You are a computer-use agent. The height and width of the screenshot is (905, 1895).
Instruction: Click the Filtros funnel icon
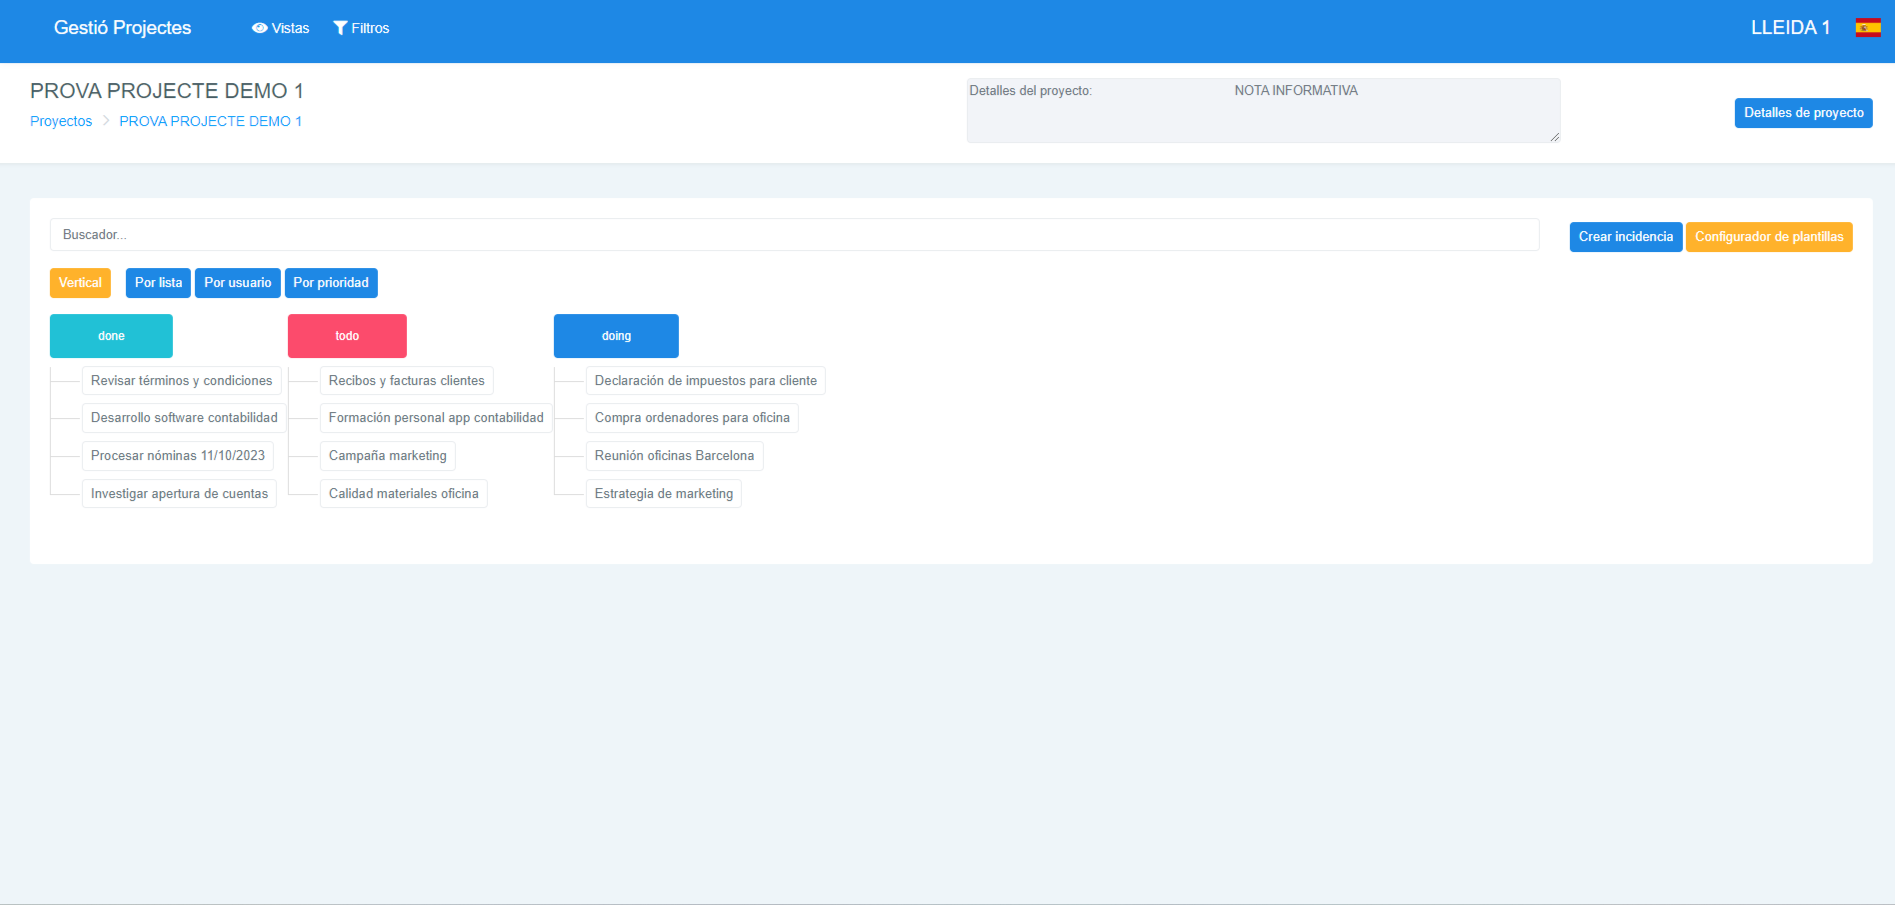coord(341,27)
